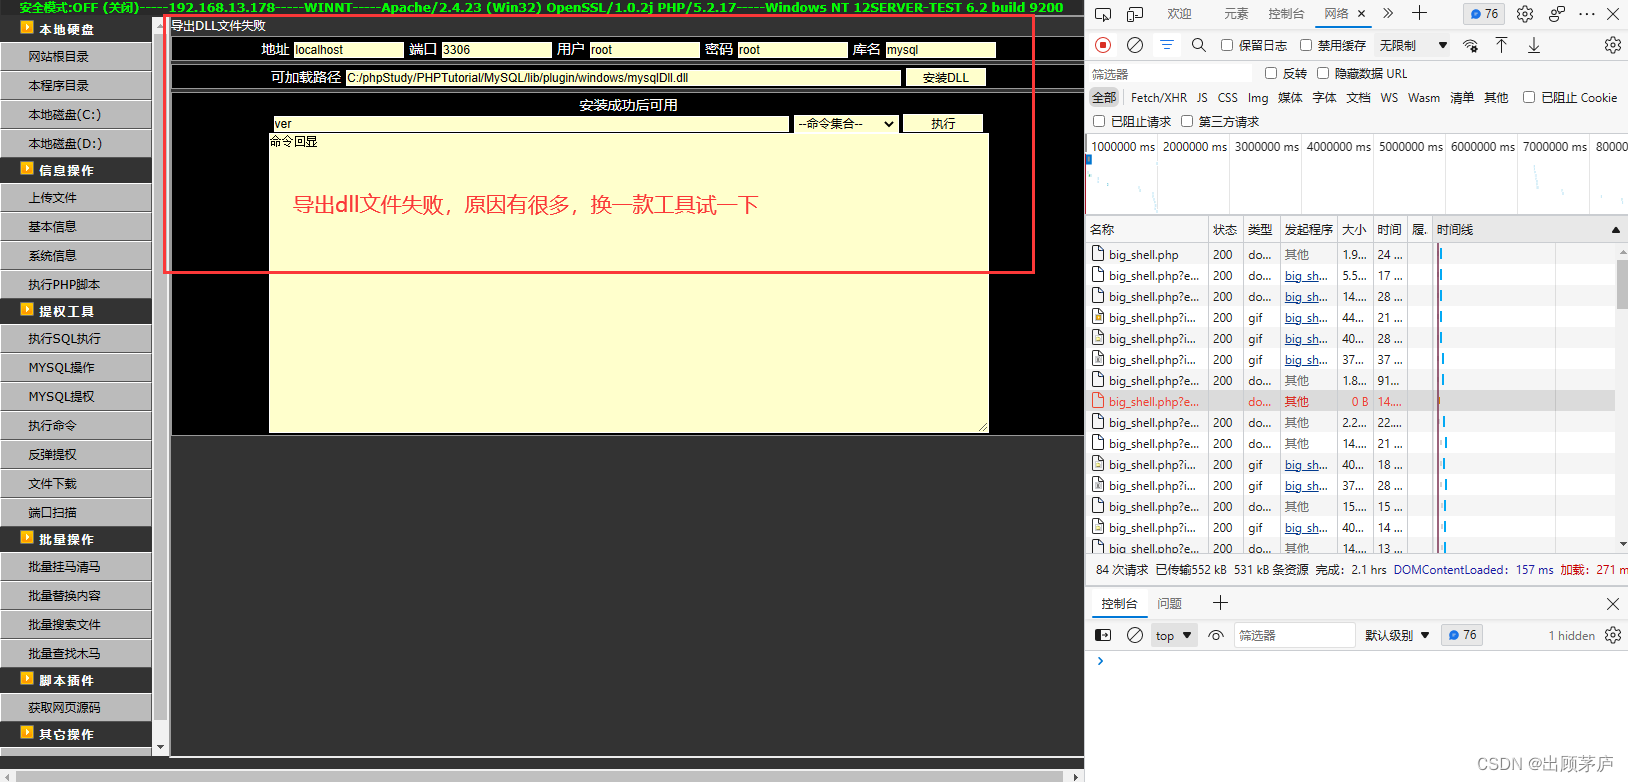Clear the console icon in drawer
This screenshot has height=782, width=1628.
(x=1135, y=635)
